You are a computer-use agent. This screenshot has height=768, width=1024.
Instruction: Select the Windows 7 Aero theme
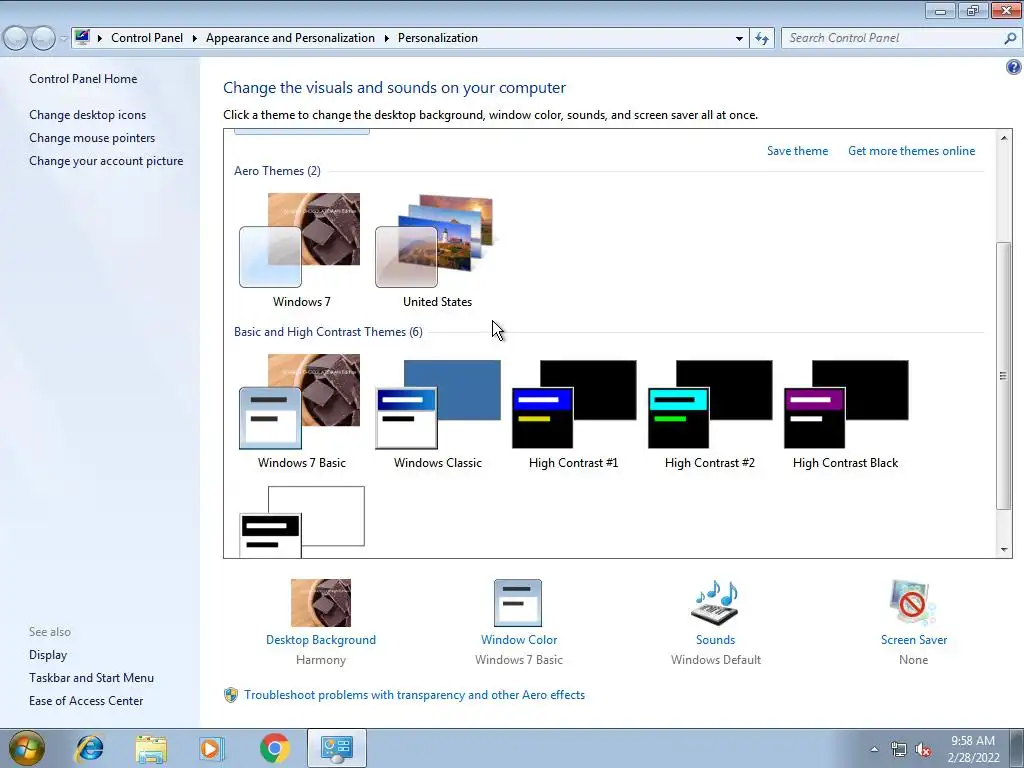[301, 251]
